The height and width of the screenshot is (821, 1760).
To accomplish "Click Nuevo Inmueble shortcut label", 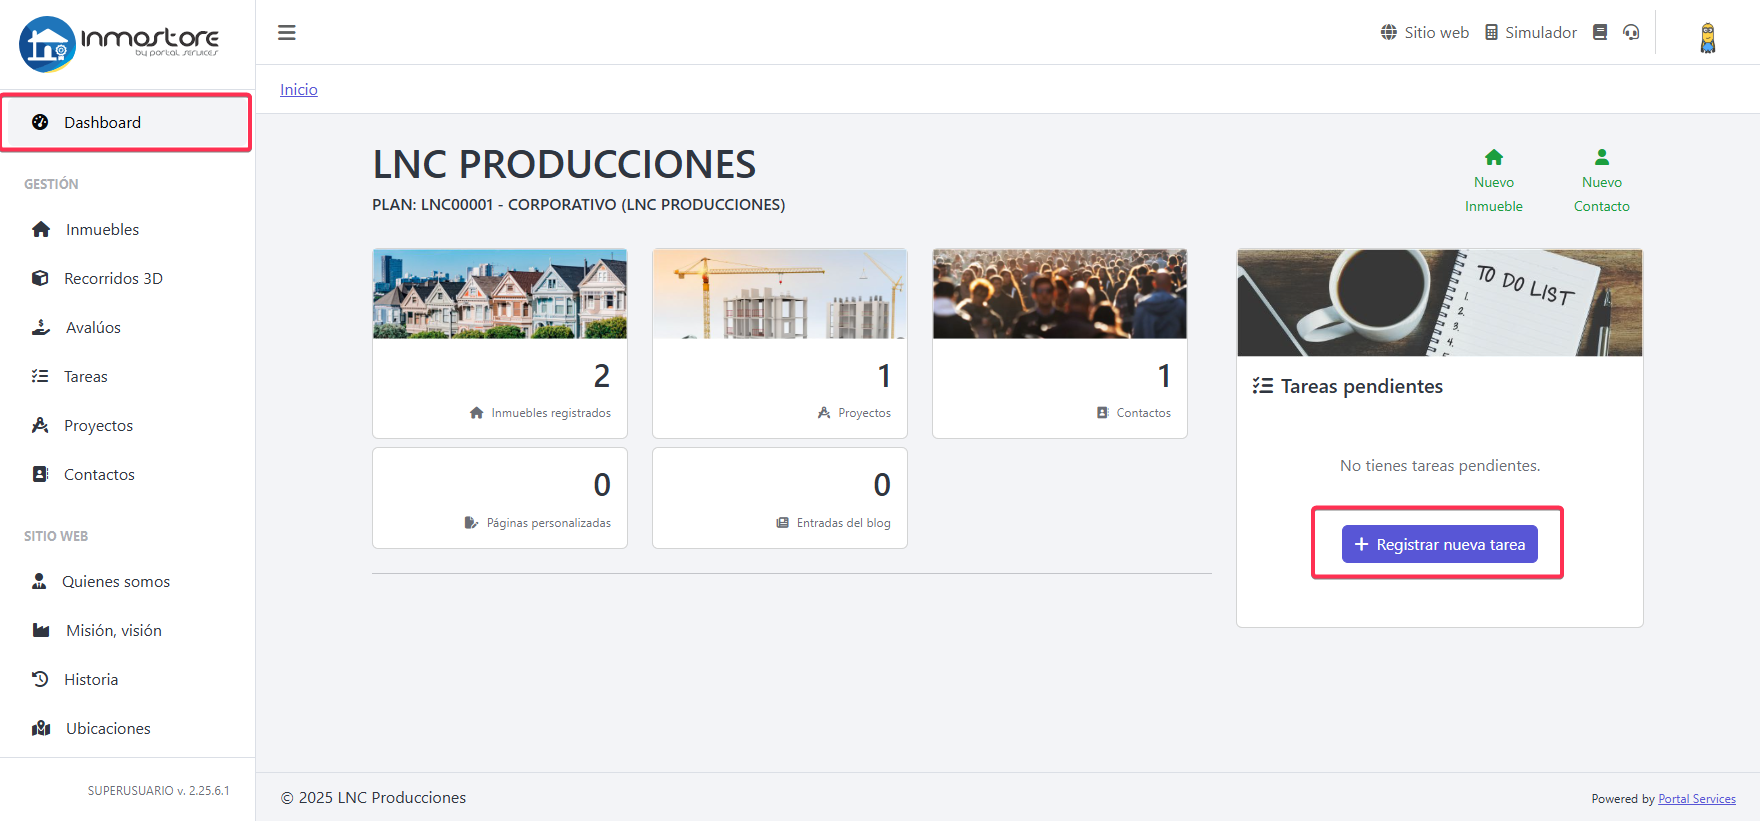I will tap(1494, 194).
